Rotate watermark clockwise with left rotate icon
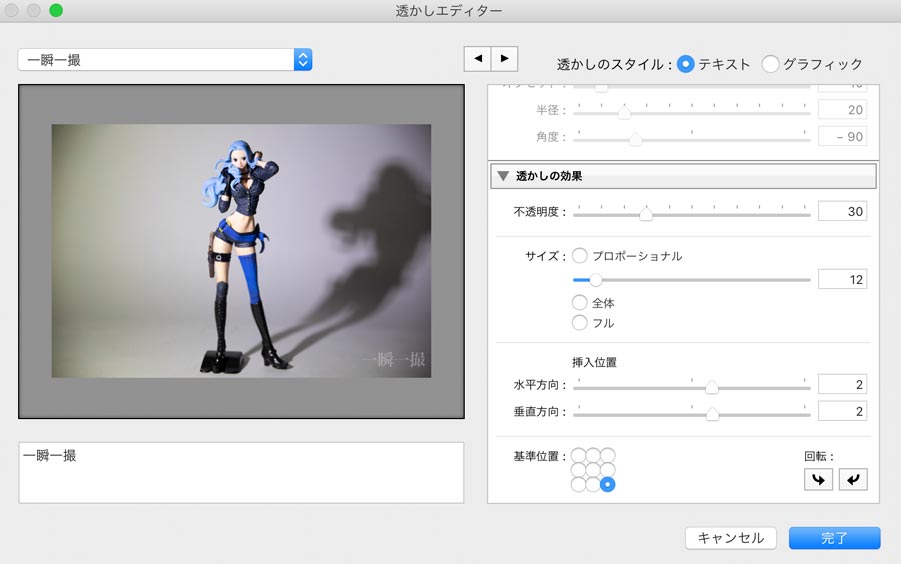Image resolution: width=901 pixels, height=564 pixels. pyautogui.click(x=818, y=480)
